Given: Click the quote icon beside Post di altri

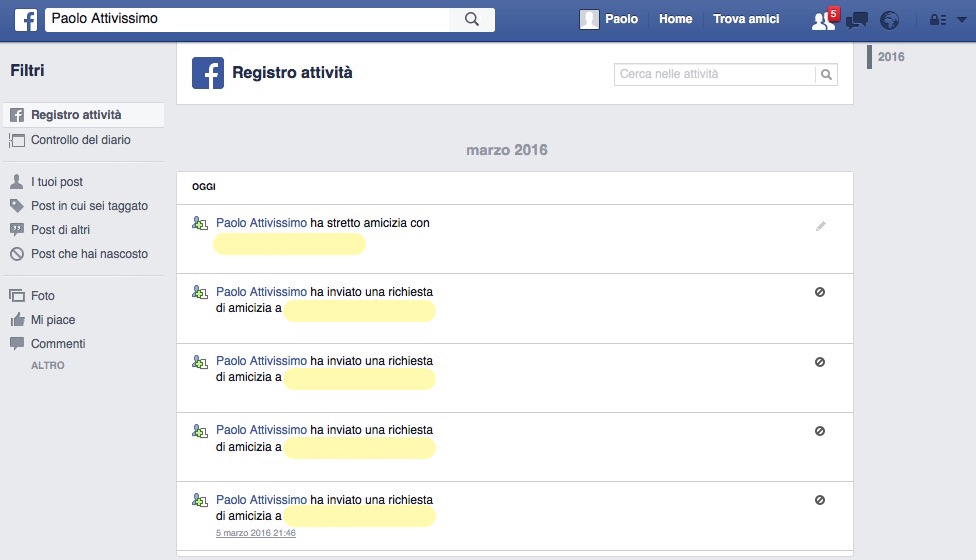Looking at the screenshot, I should 17,230.
